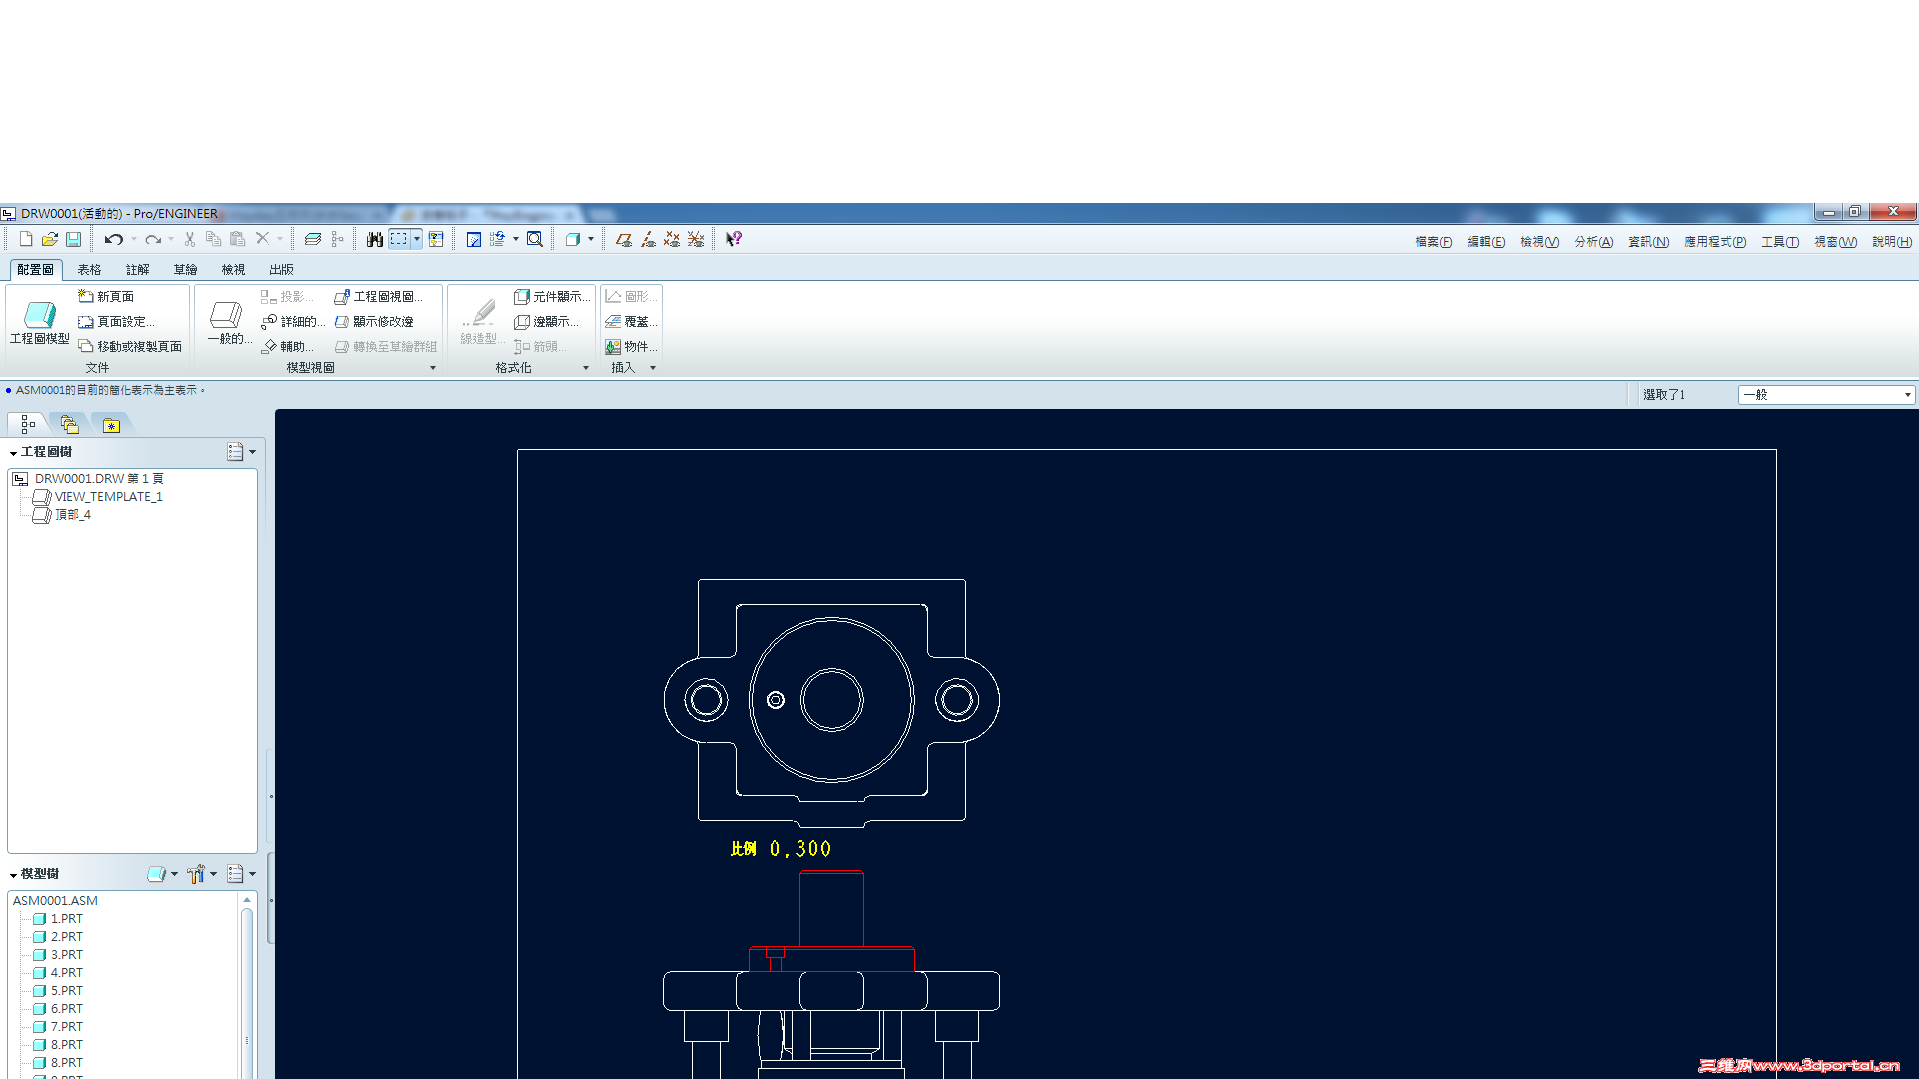Switch to the 草繪 ribbon tab
Screen dimensions: 1919x1079
[x=185, y=270]
